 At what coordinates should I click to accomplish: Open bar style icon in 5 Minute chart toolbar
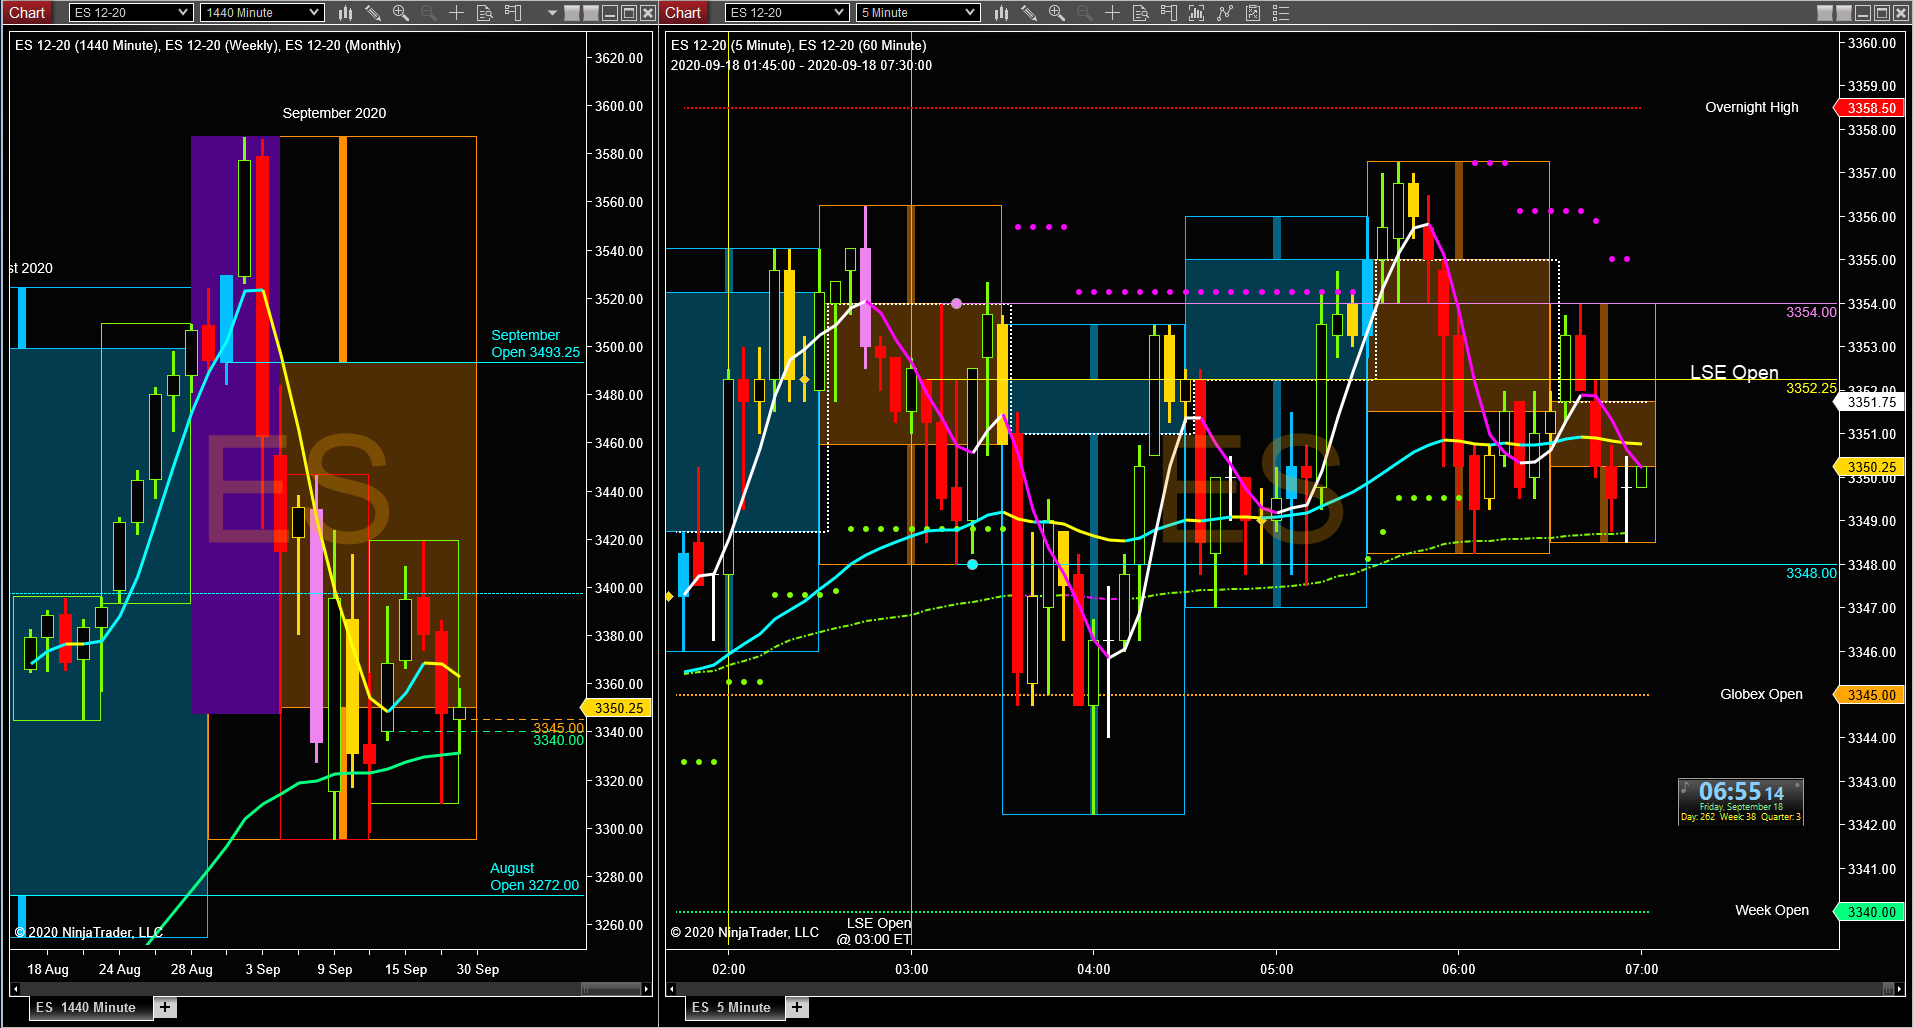(1001, 13)
